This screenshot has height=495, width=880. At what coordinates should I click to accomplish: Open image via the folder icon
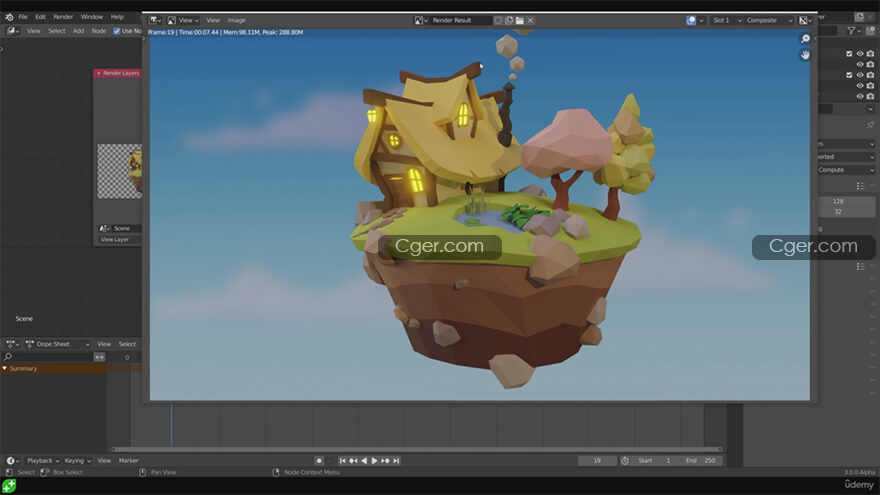point(520,20)
